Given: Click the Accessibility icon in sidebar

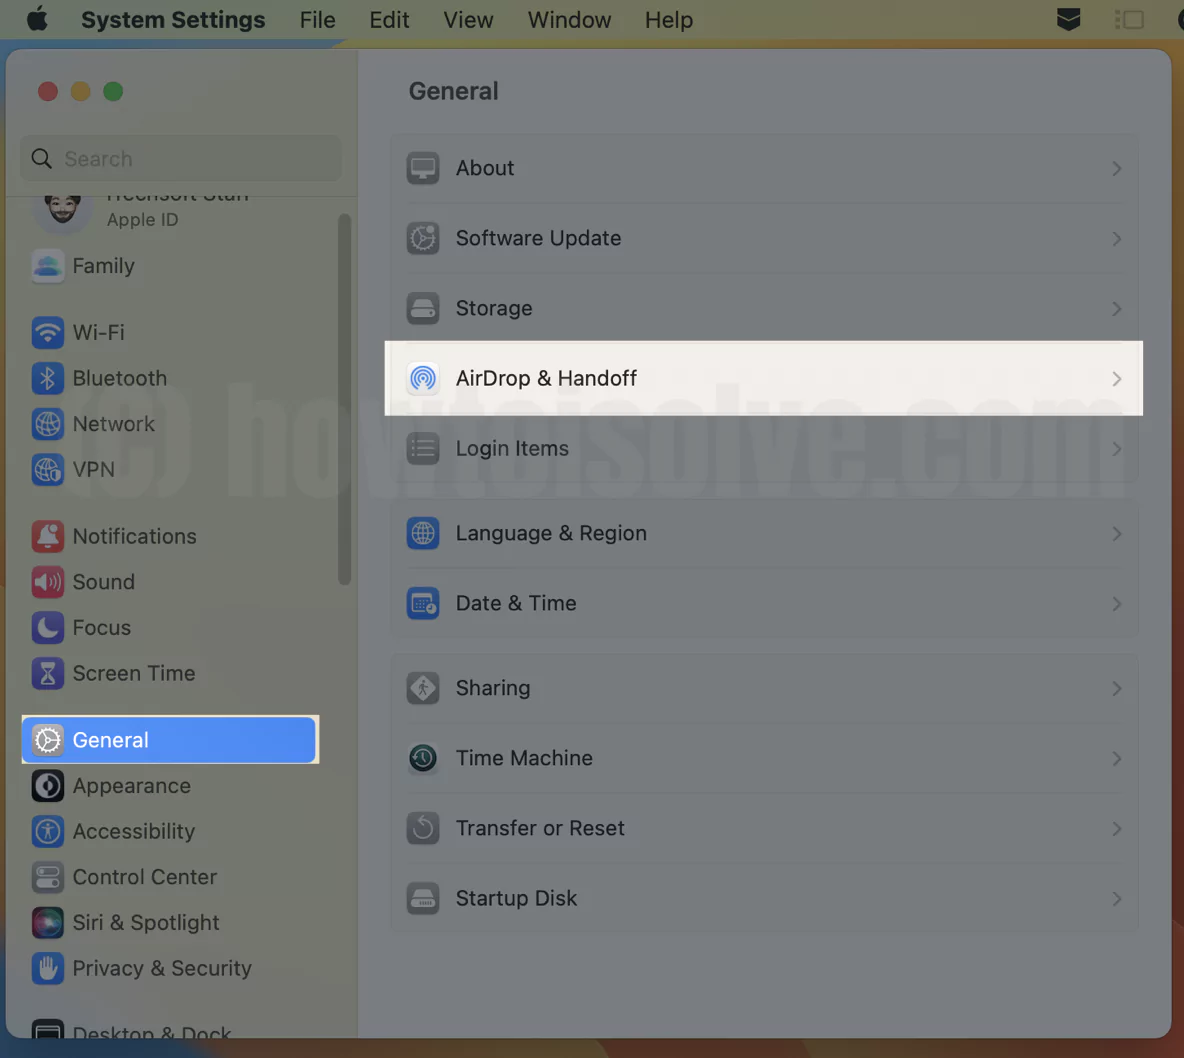Looking at the screenshot, I should pos(48,831).
